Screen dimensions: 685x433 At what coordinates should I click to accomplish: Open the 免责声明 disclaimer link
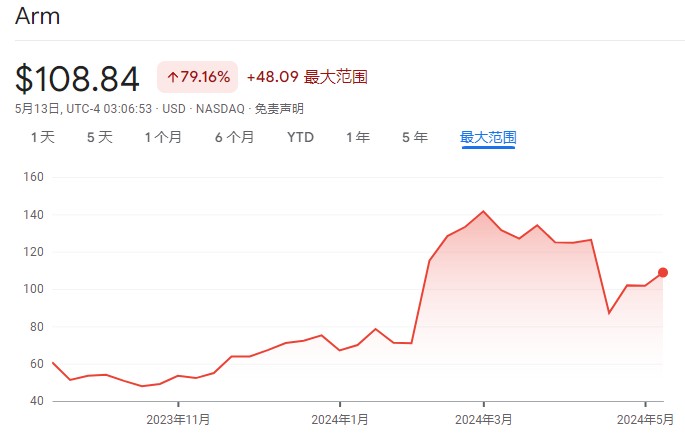pyautogui.click(x=279, y=108)
